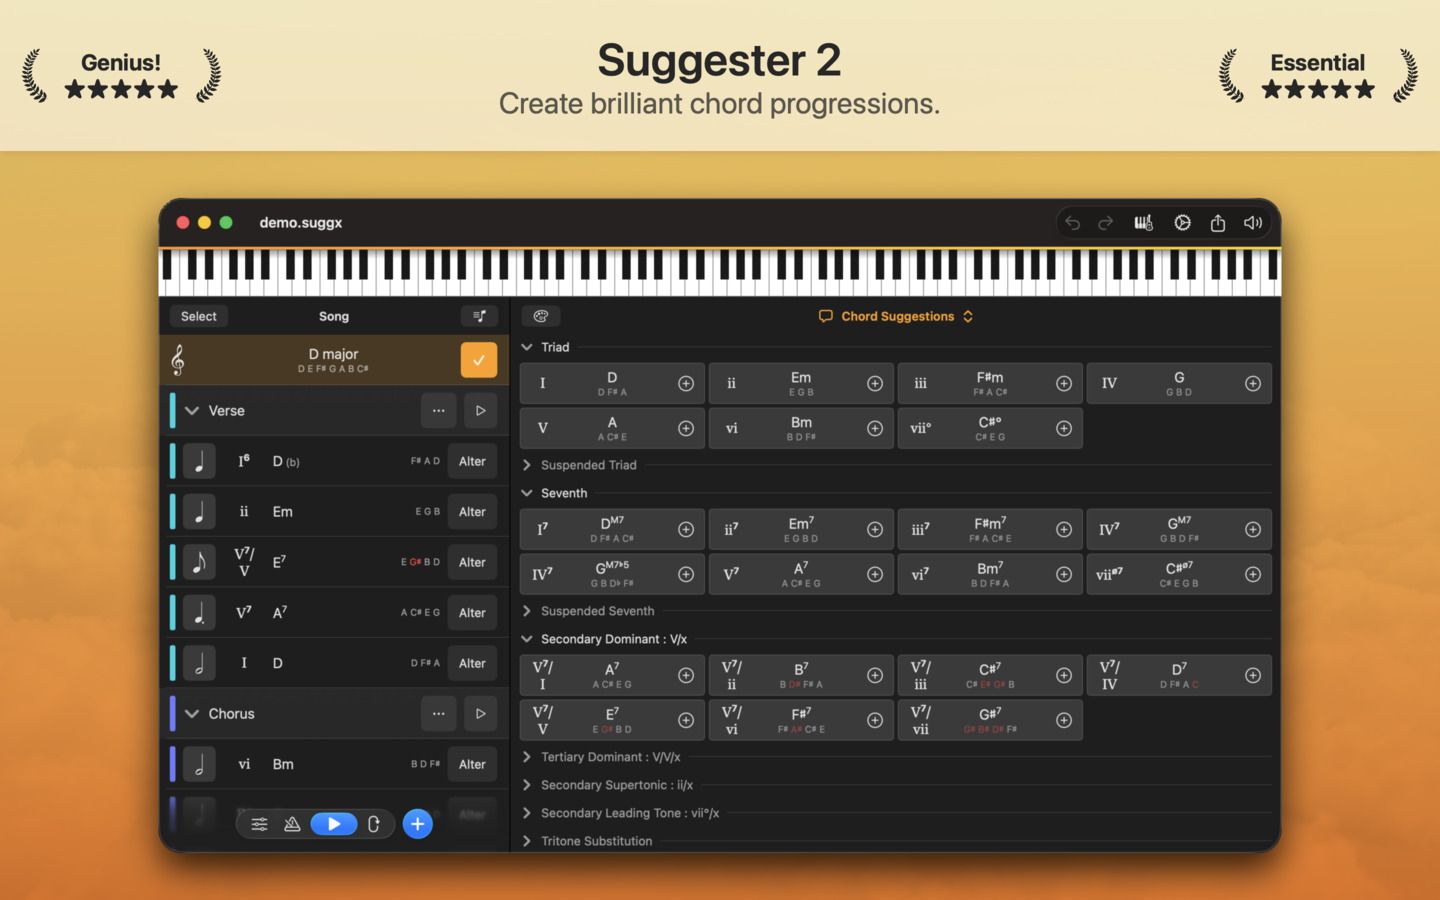Select the A triad chord card

pos(612,428)
